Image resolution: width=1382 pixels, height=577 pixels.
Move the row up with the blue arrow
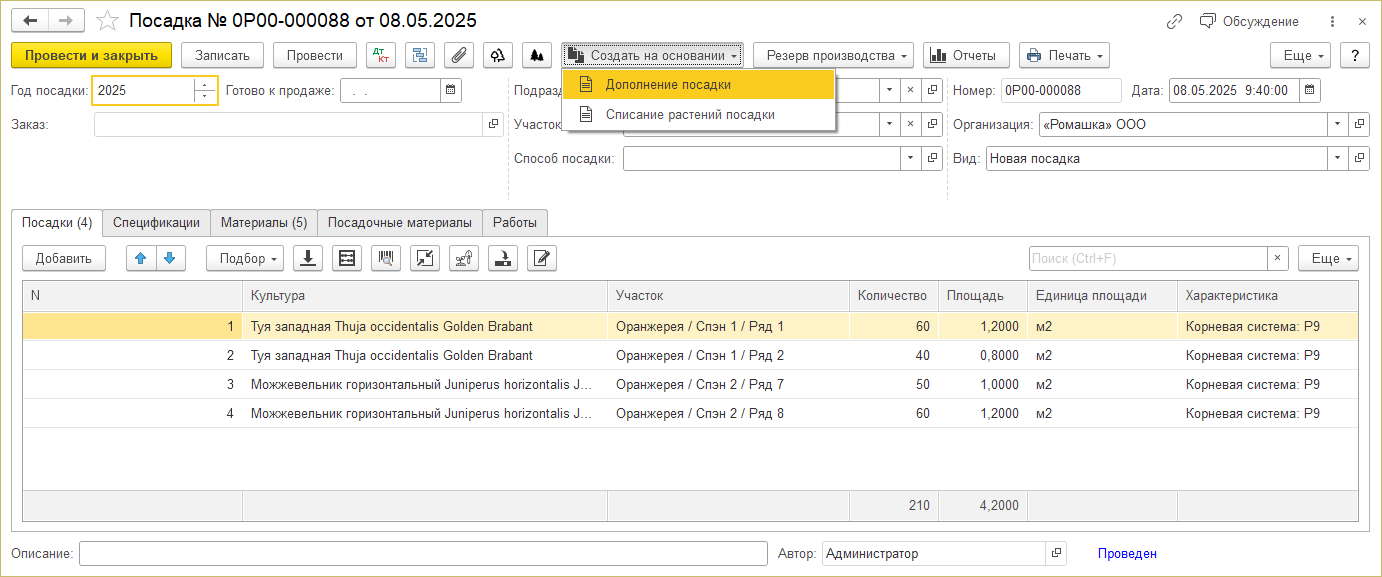(141, 258)
